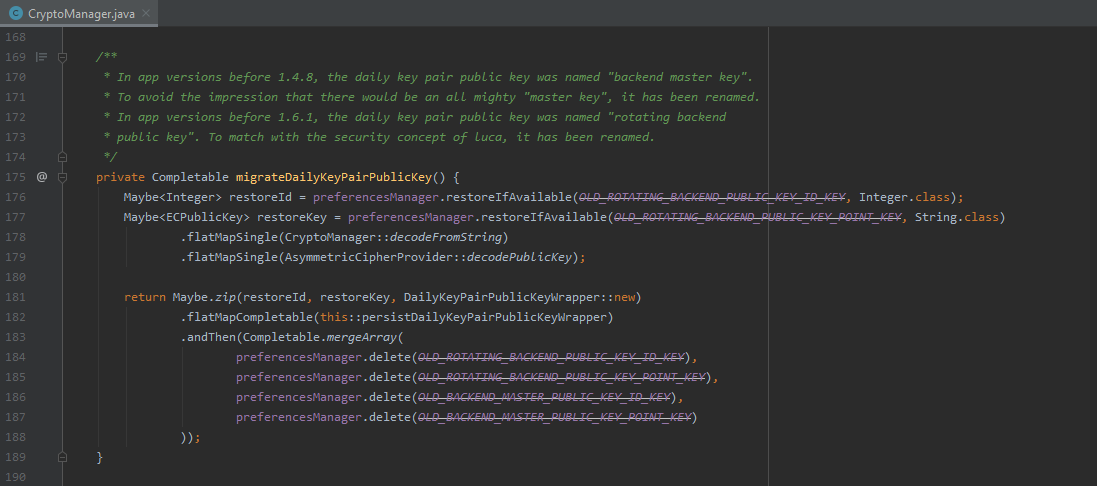Click the 'return' keyword on line 181

point(145,297)
